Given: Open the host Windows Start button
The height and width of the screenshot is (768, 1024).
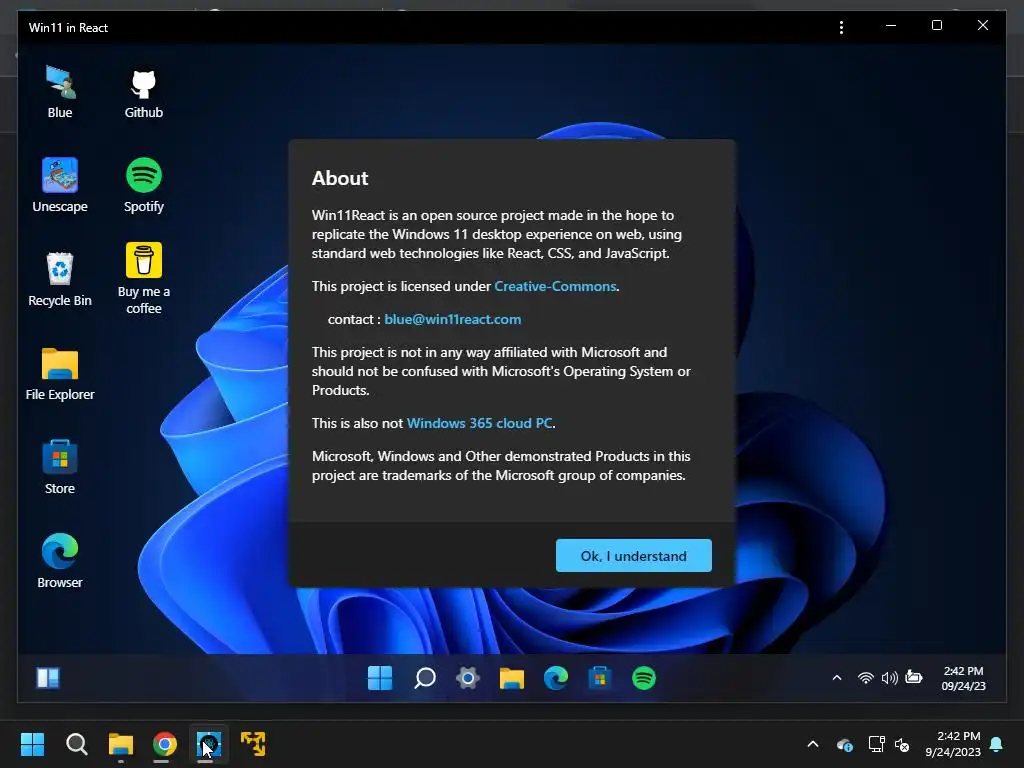Looking at the screenshot, I should pyautogui.click(x=32, y=744).
